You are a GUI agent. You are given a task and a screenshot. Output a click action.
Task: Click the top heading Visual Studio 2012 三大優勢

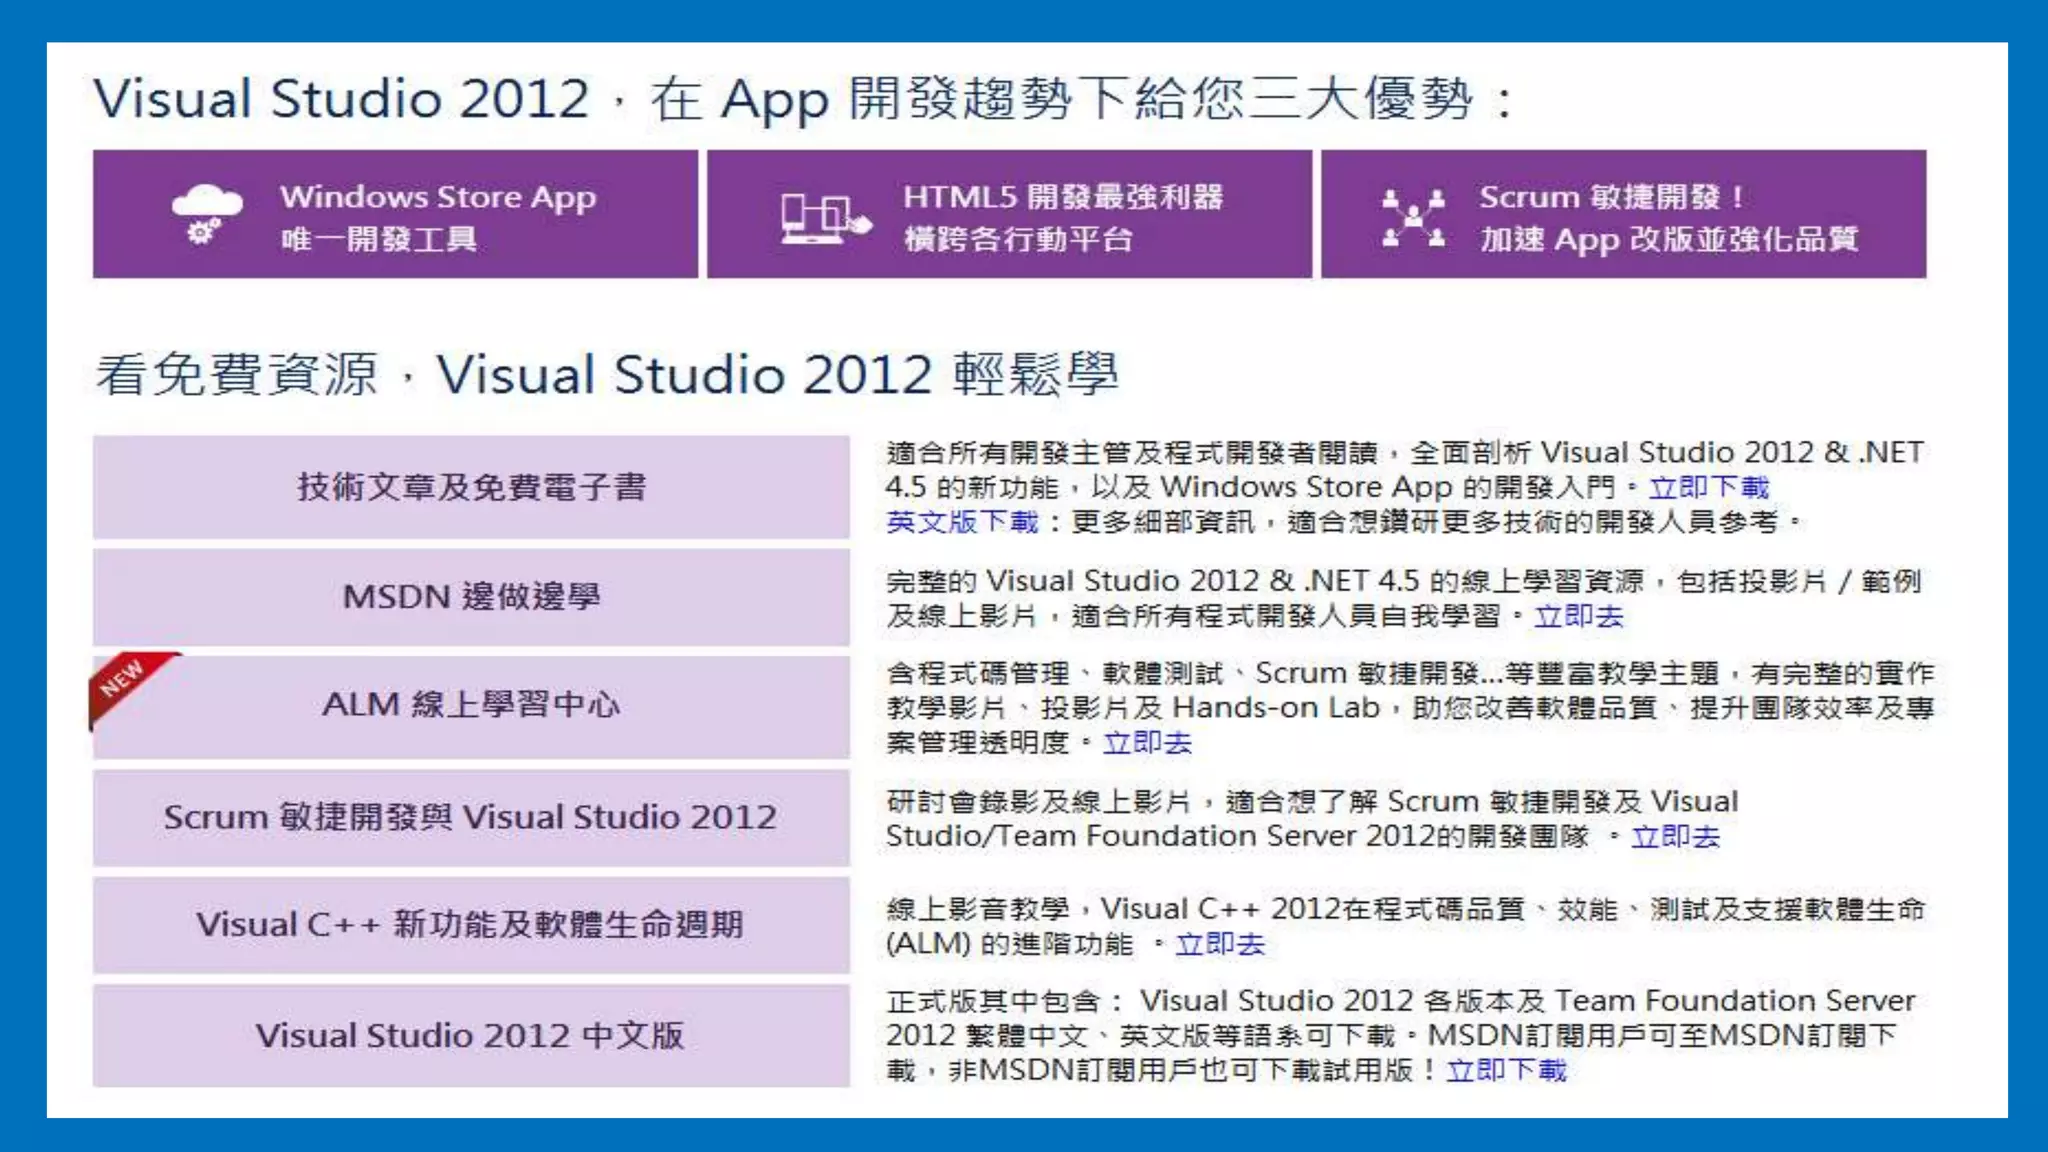805,99
